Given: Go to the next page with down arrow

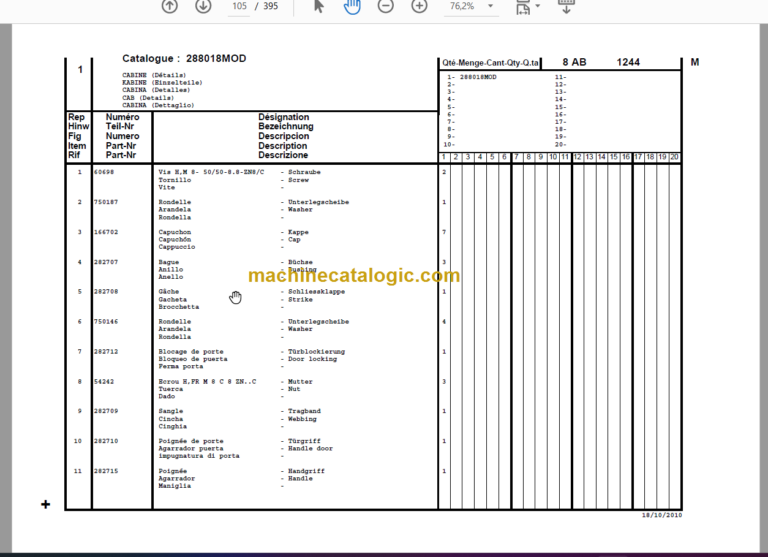Looking at the screenshot, I should 203,6.
